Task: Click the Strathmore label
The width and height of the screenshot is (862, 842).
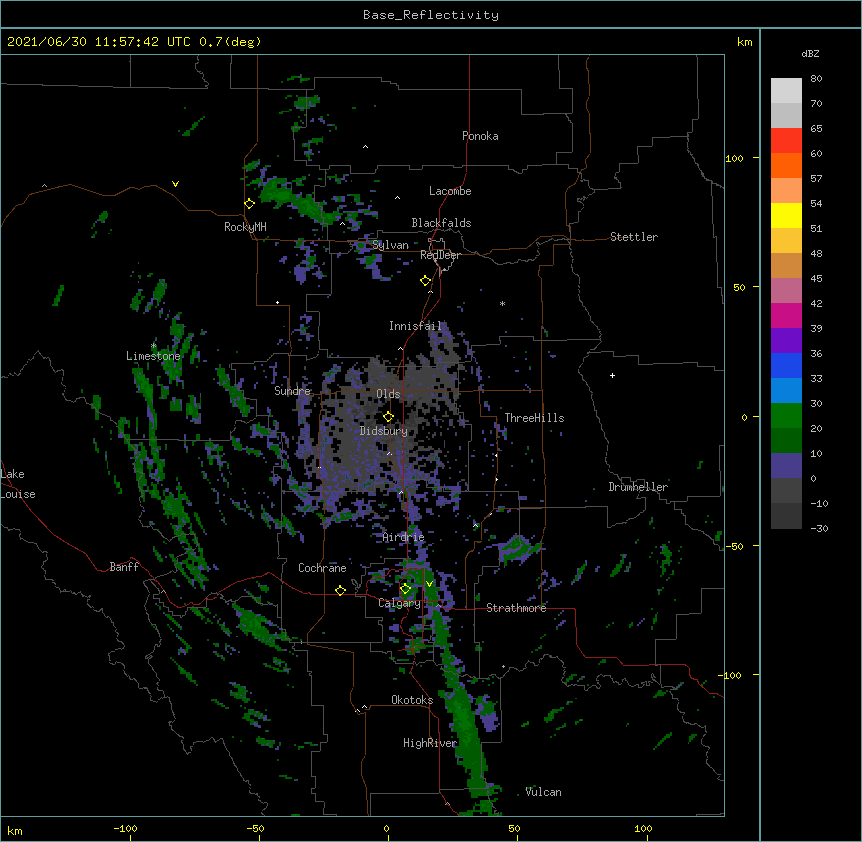Action: coord(516,608)
